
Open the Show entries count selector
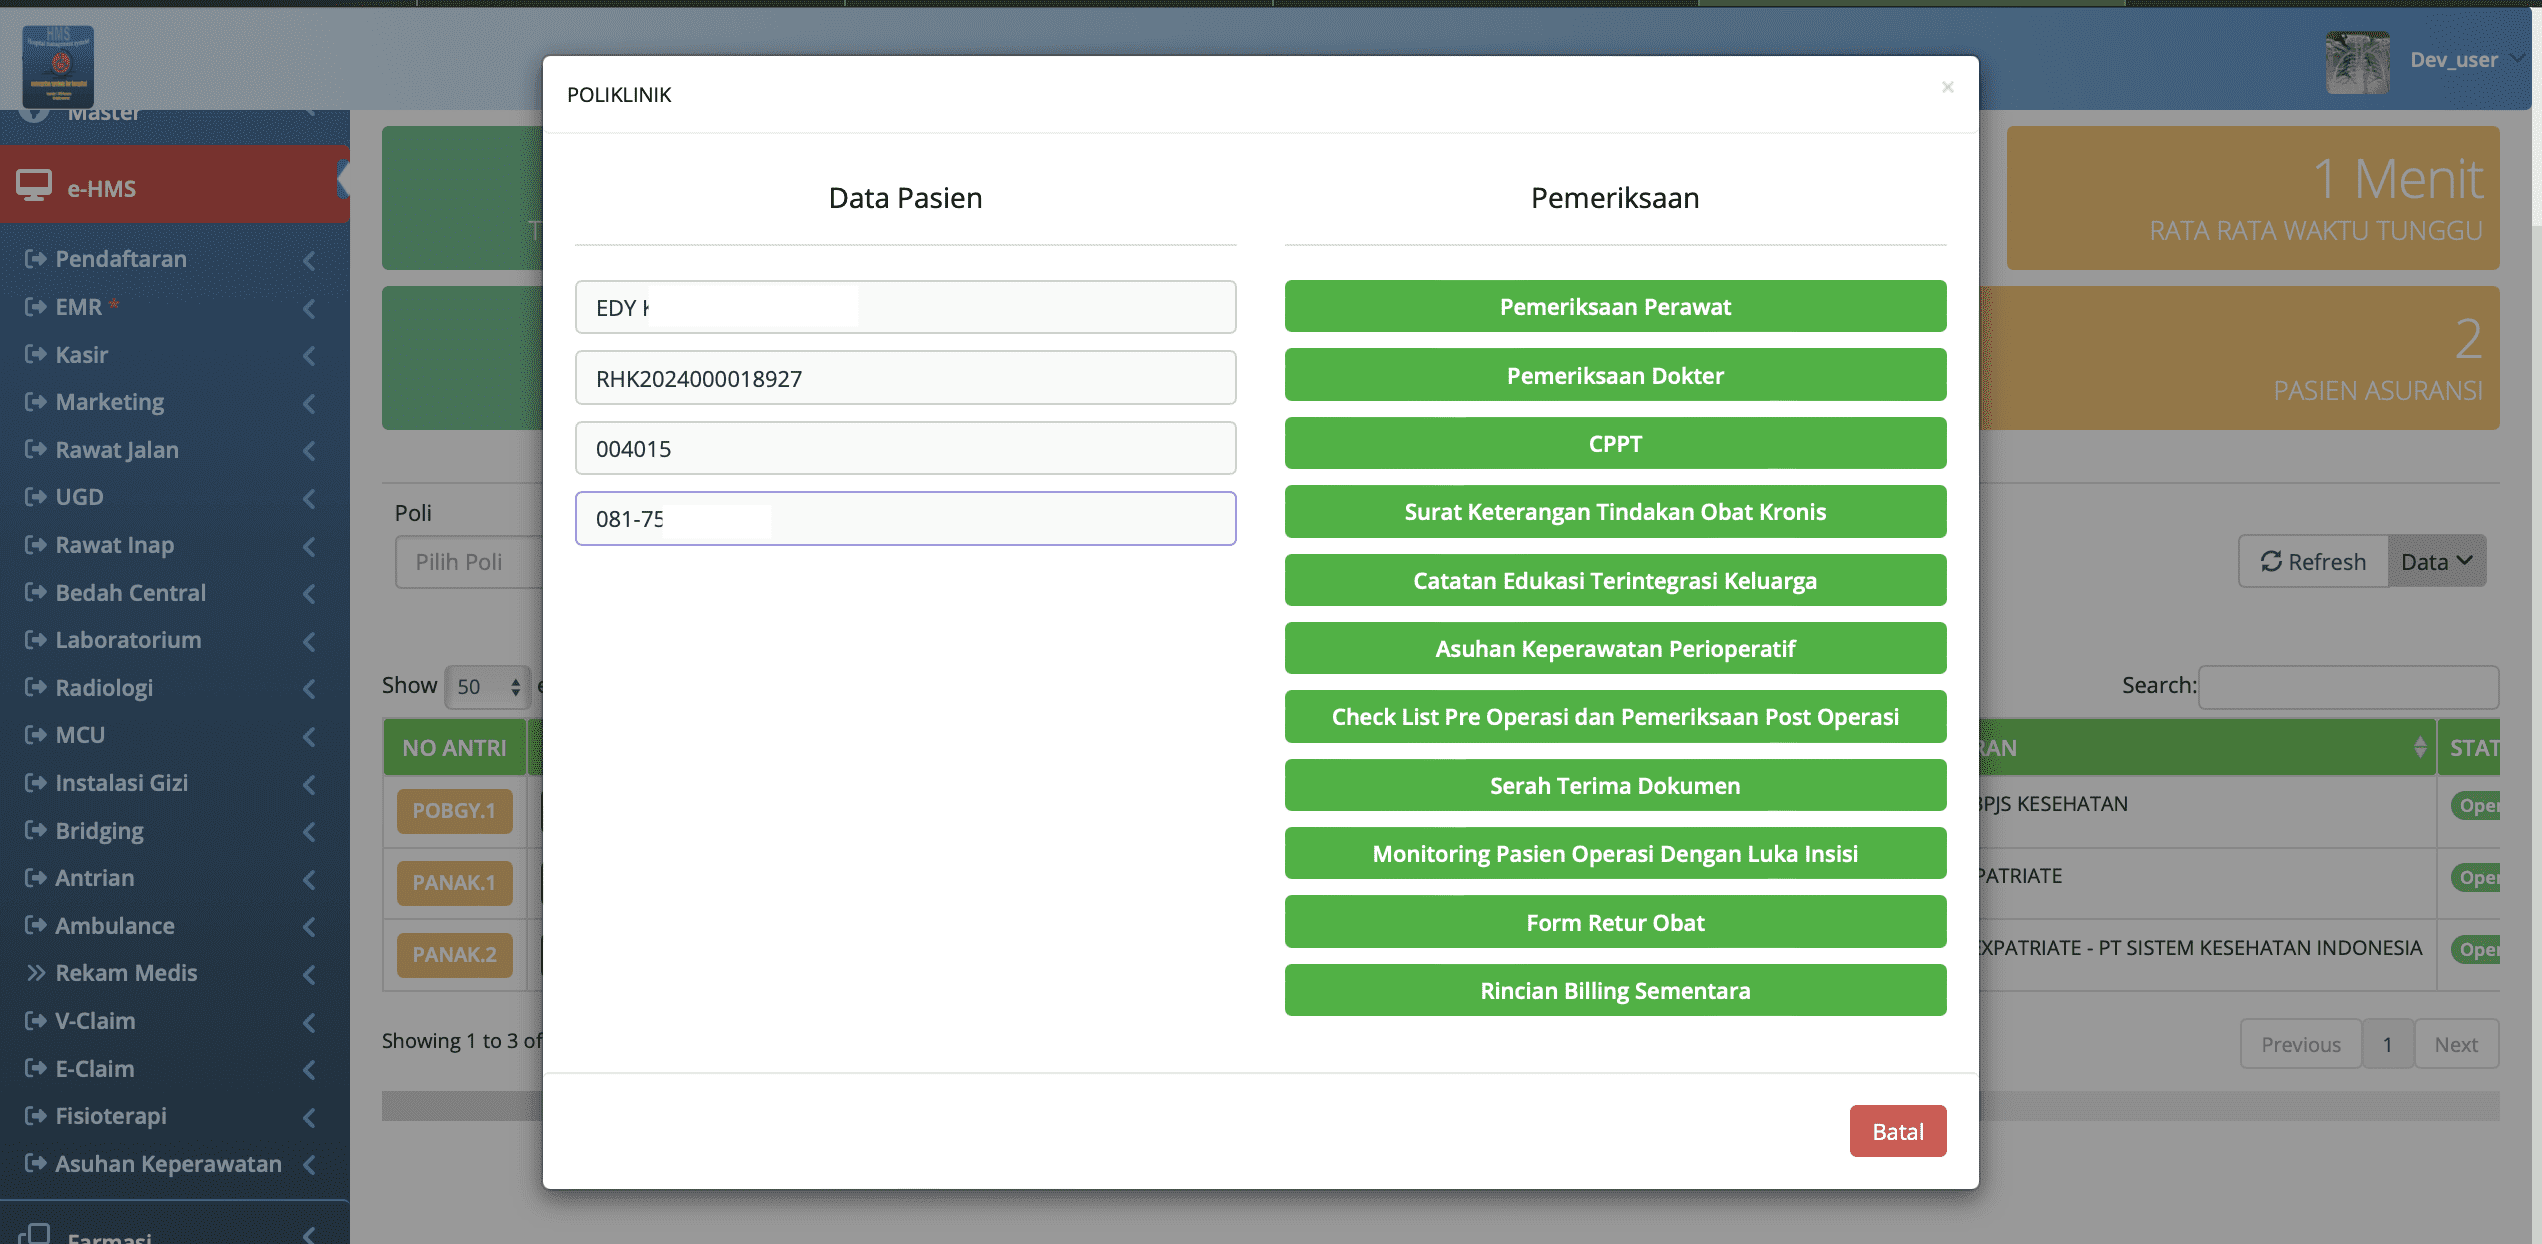[487, 686]
